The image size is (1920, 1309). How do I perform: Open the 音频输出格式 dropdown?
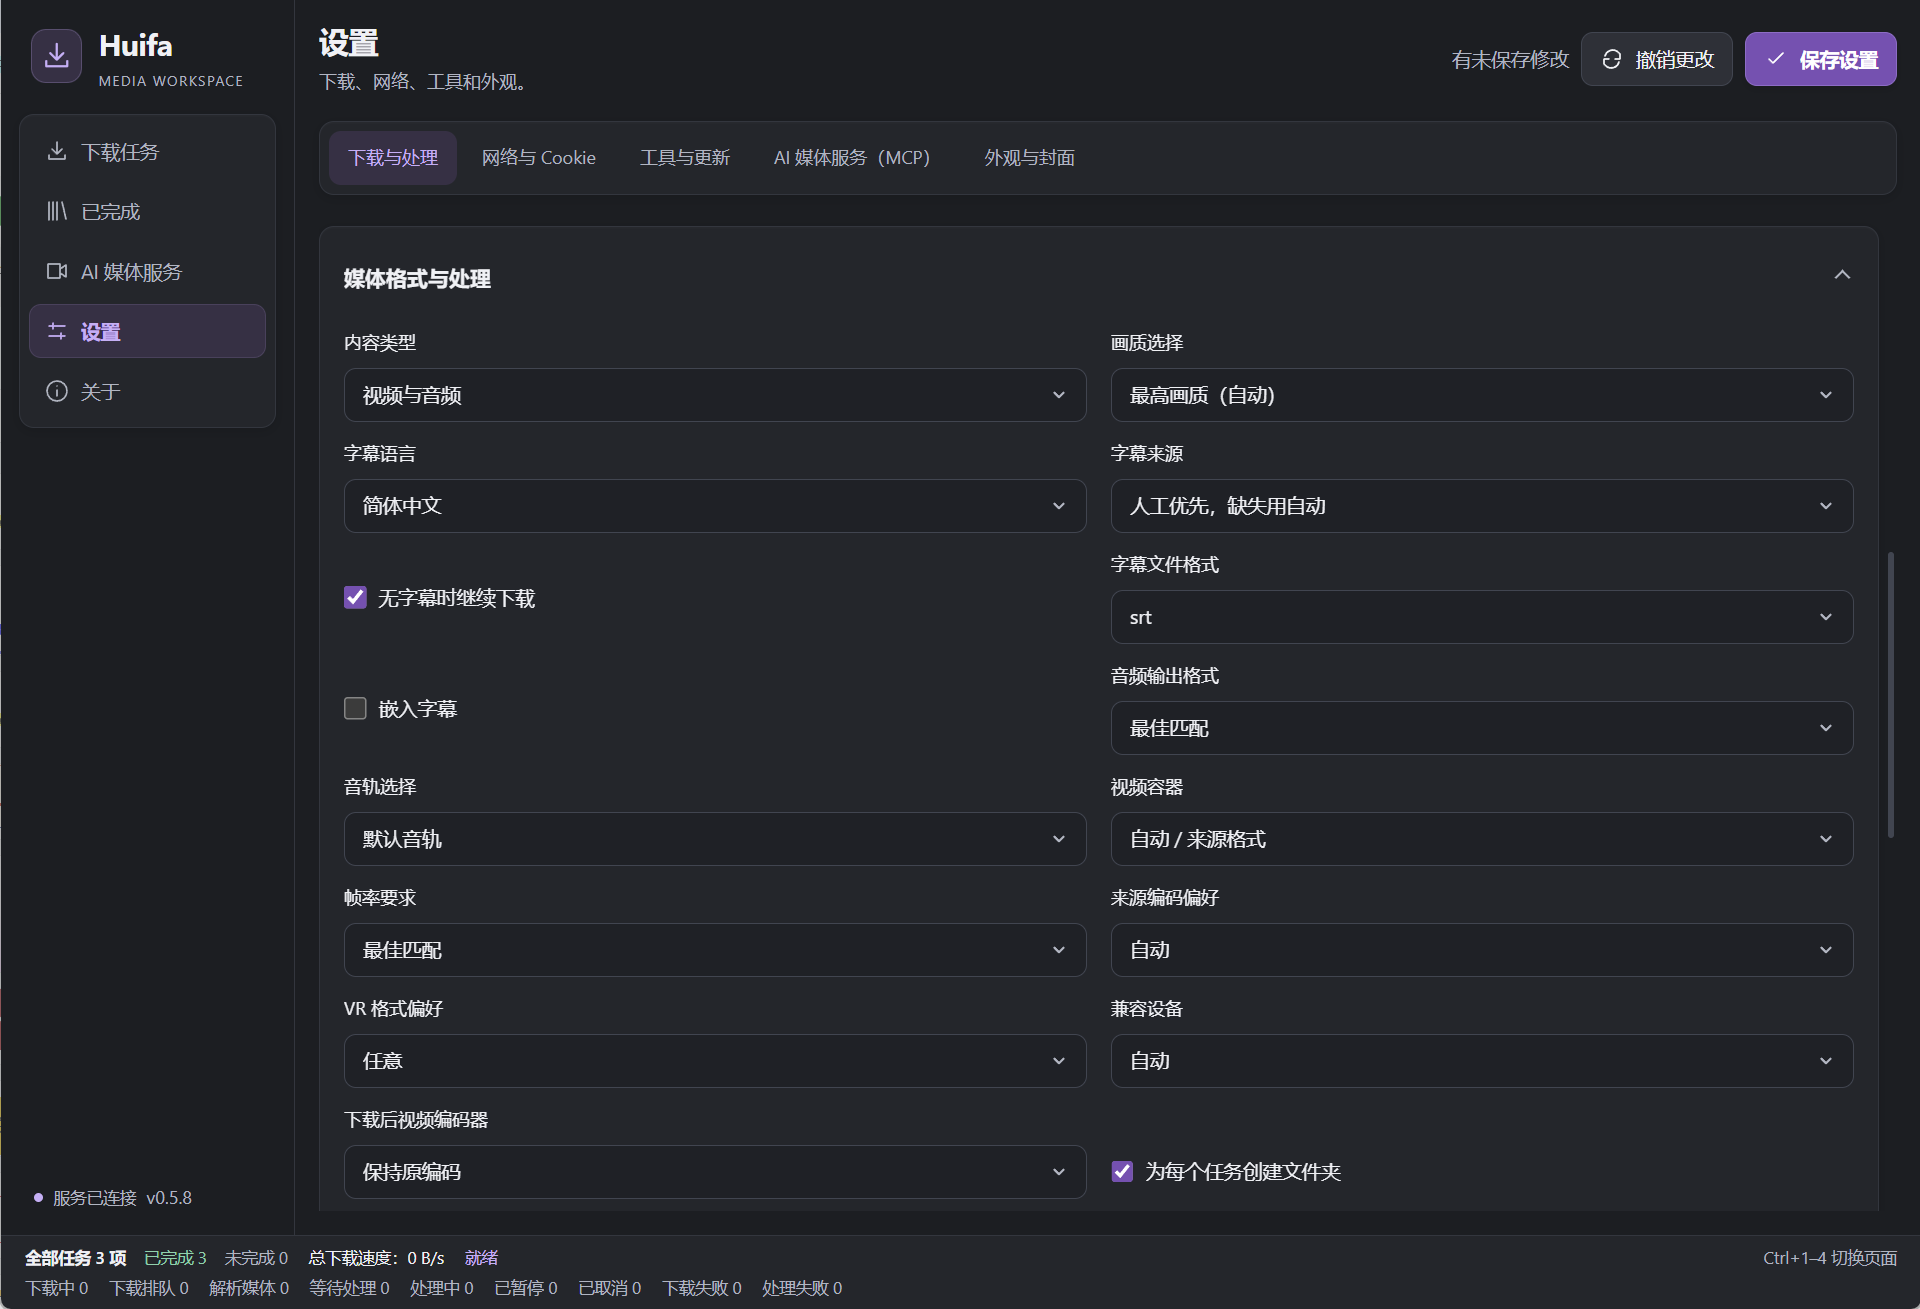point(1482,728)
